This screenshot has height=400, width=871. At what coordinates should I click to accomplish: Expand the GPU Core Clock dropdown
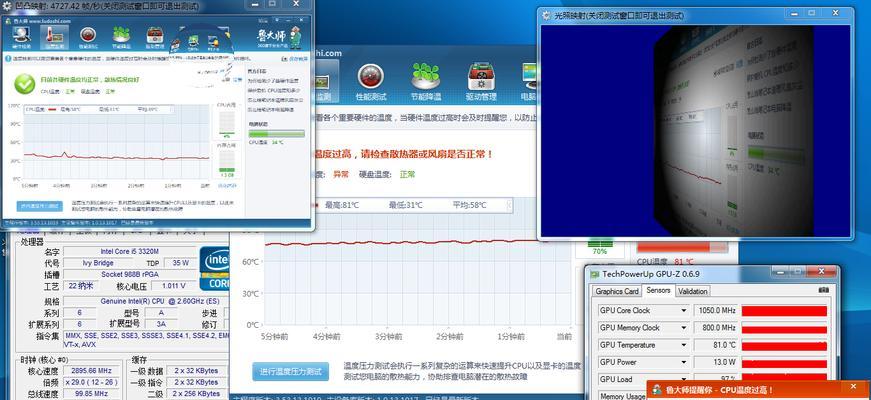point(684,311)
